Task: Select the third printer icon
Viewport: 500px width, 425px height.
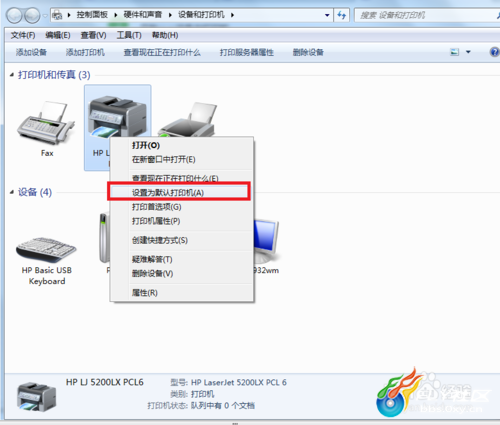Action: click(188, 119)
